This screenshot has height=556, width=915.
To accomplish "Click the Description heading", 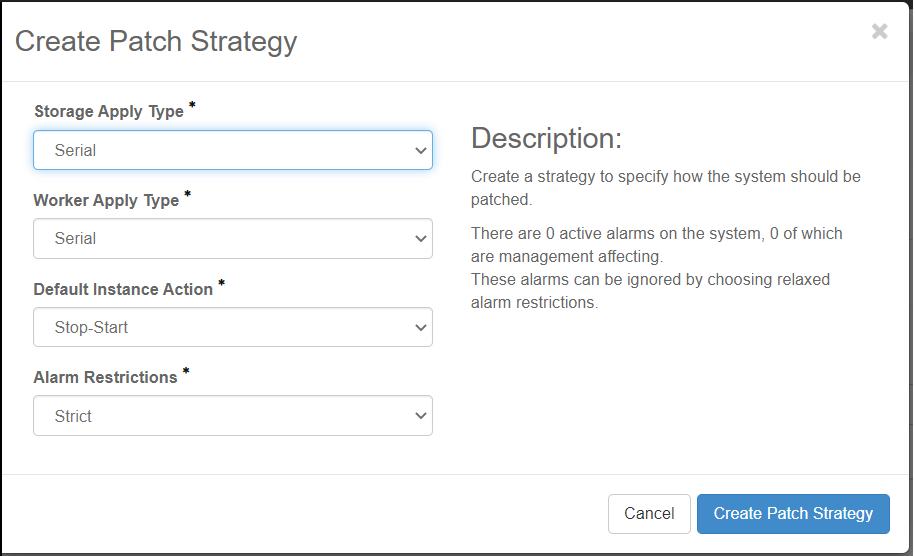I will point(546,139).
